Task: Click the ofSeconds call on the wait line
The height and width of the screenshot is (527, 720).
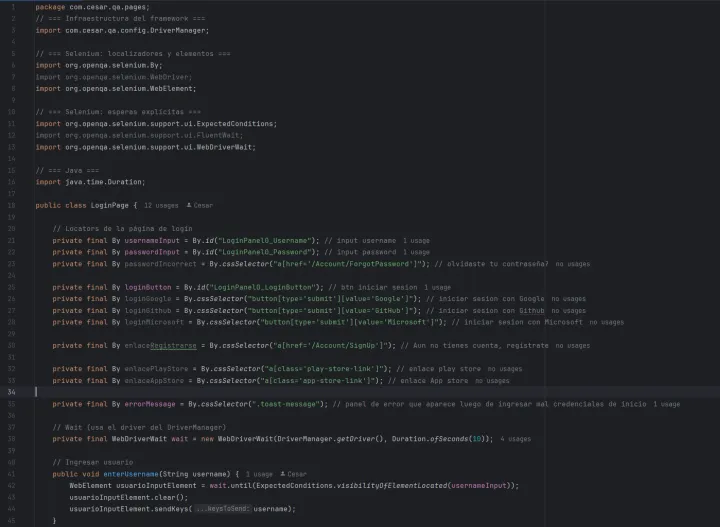Action: 449,439
